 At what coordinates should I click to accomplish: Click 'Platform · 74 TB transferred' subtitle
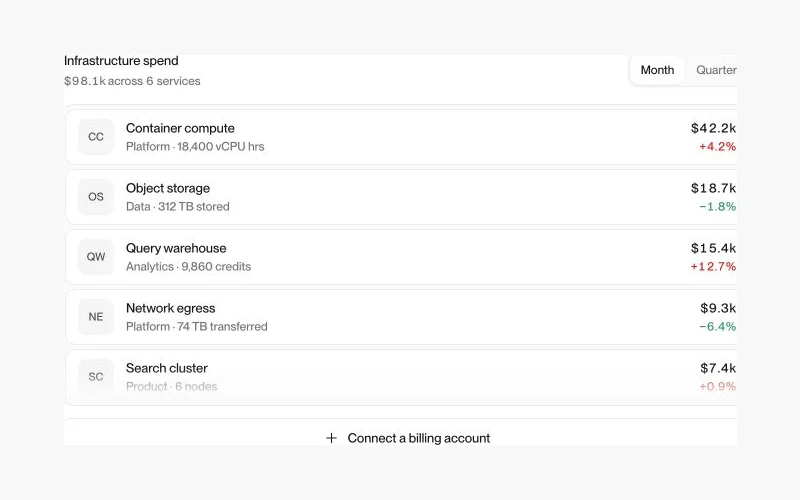pos(196,327)
